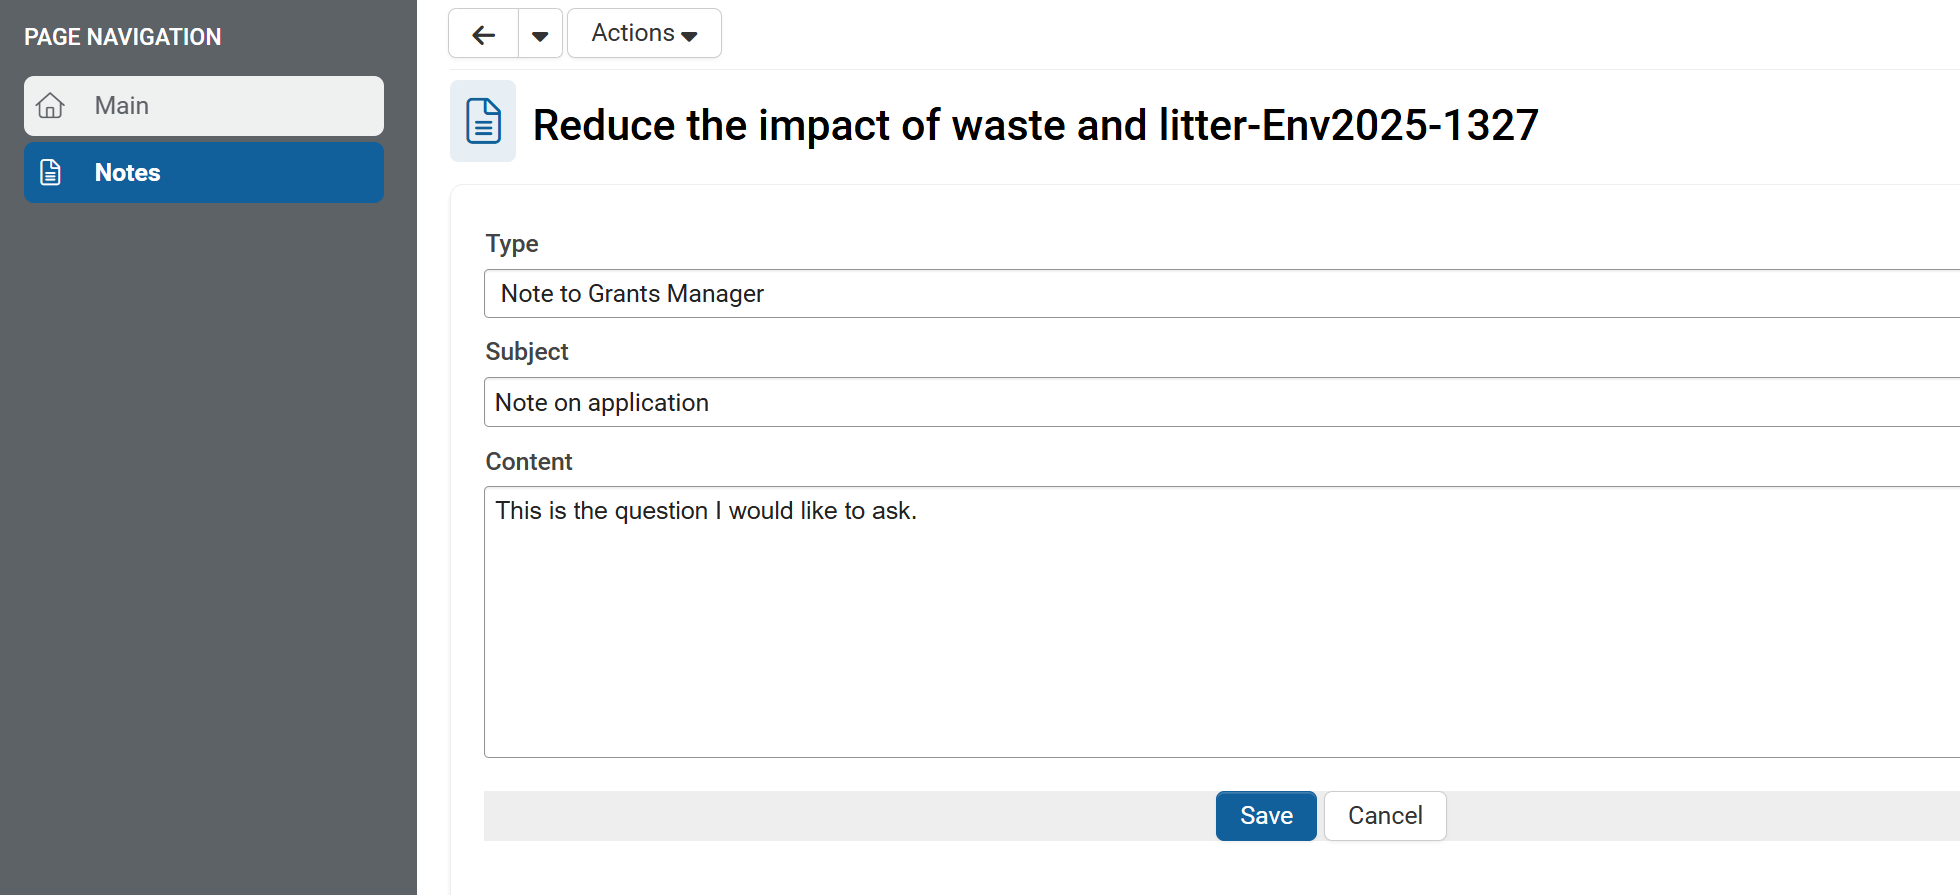Click the Content field label

click(x=529, y=462)
